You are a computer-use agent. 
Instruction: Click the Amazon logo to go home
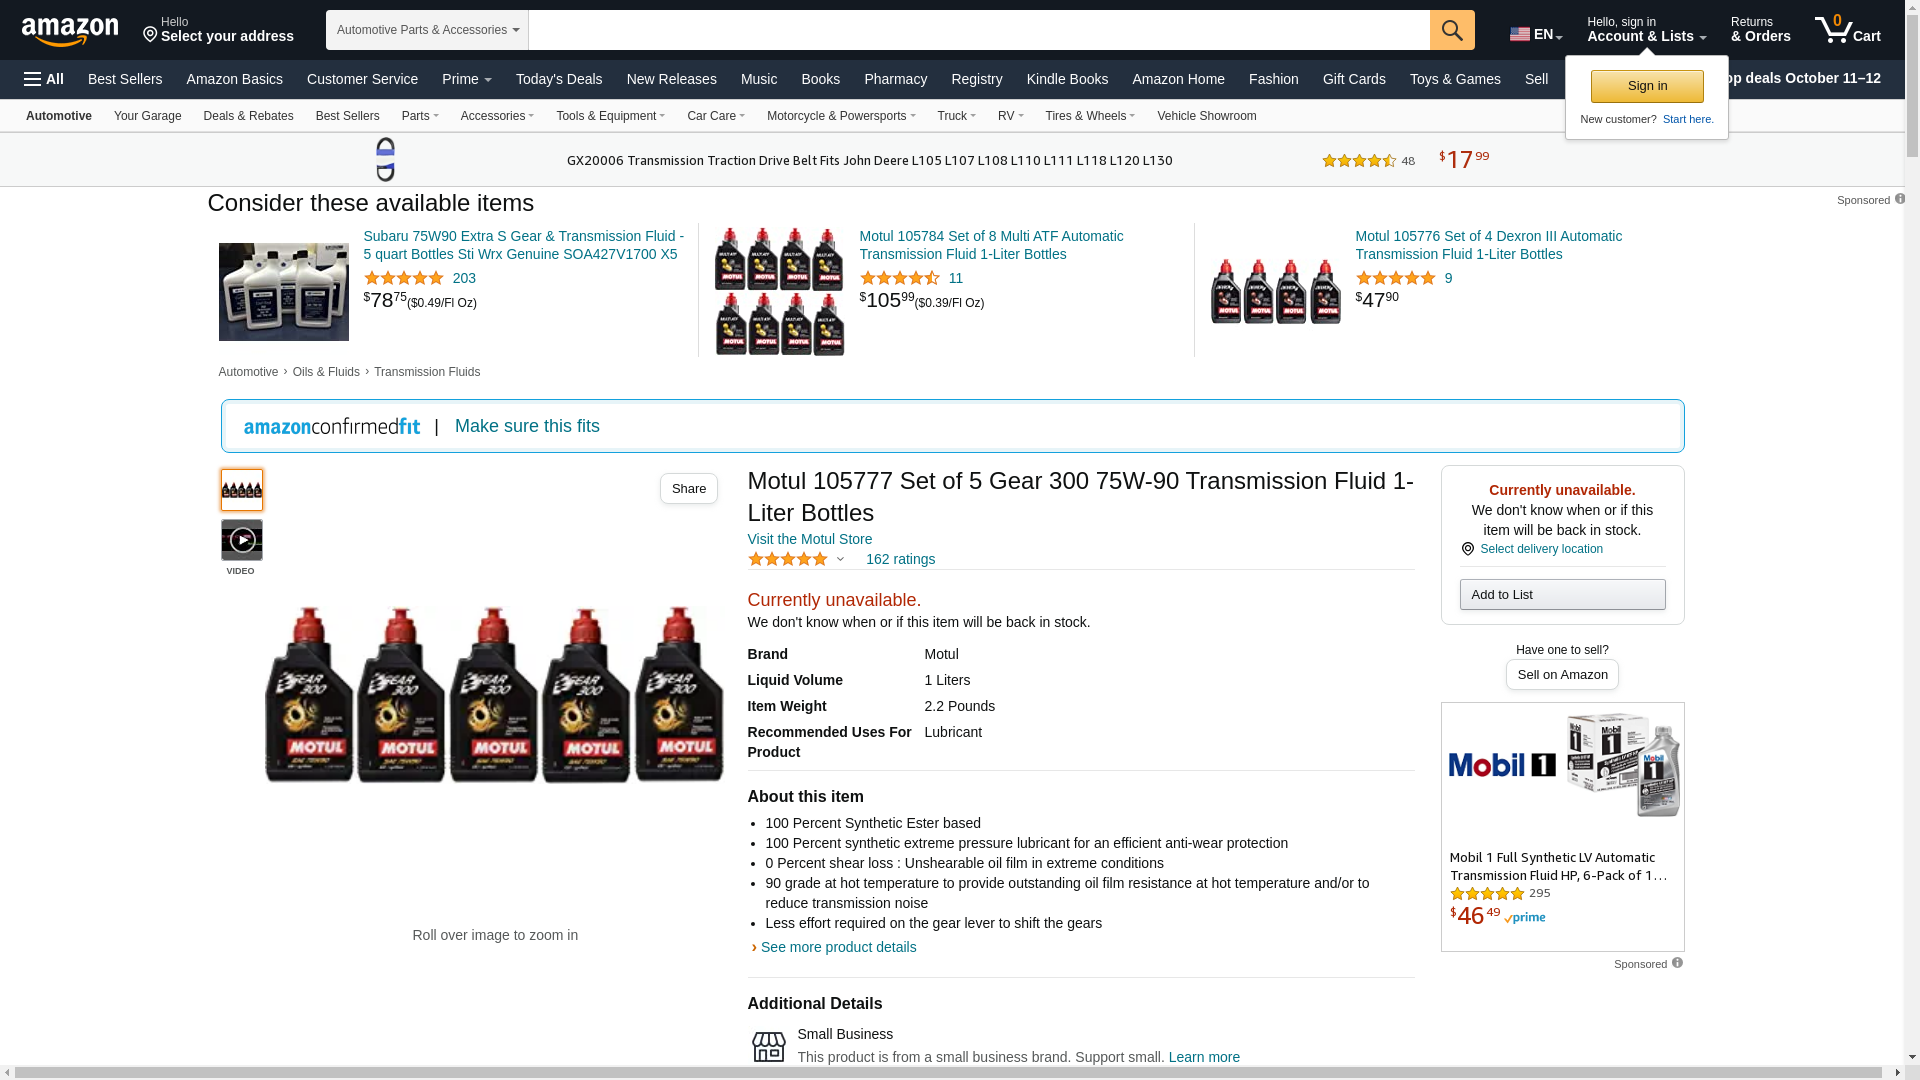tap(70, 31)
